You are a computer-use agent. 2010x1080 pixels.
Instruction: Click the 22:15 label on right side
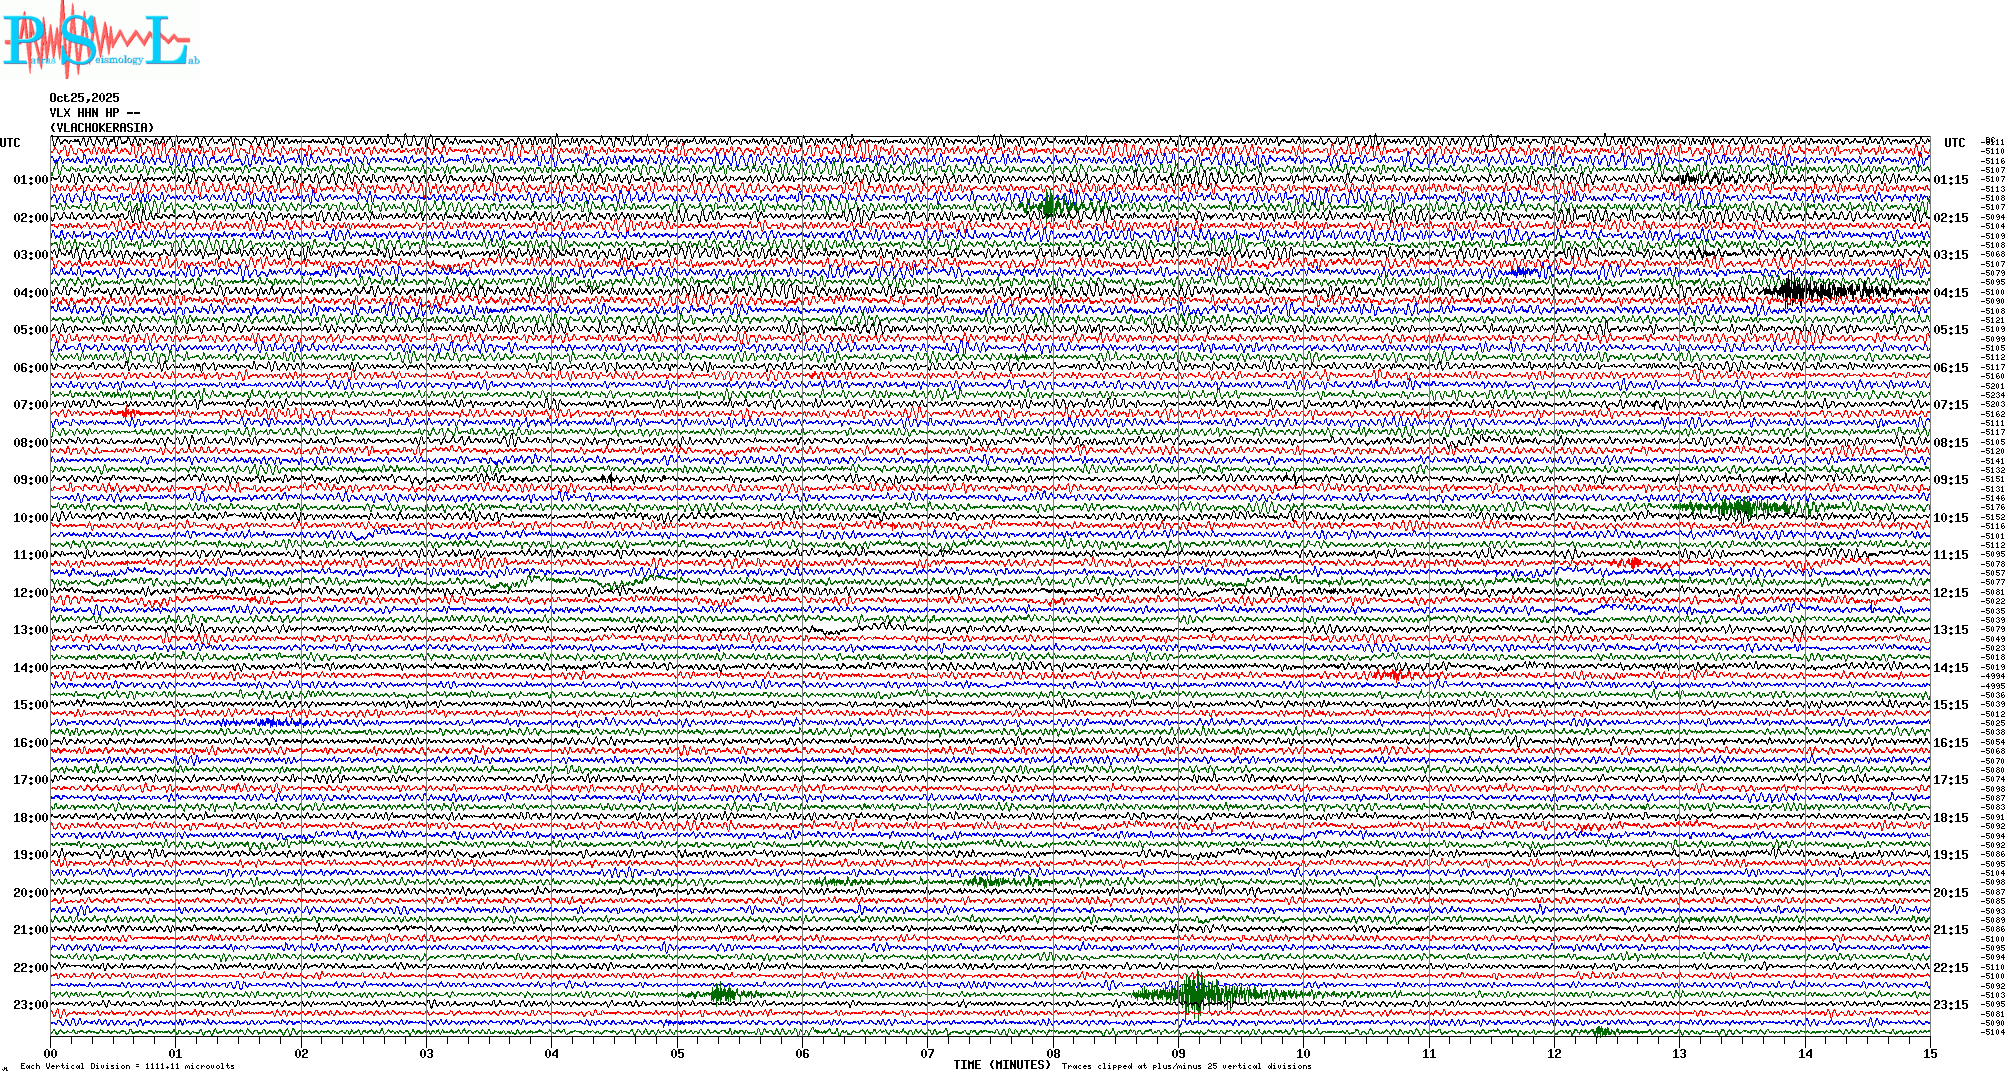click(x=1950, y=968)
